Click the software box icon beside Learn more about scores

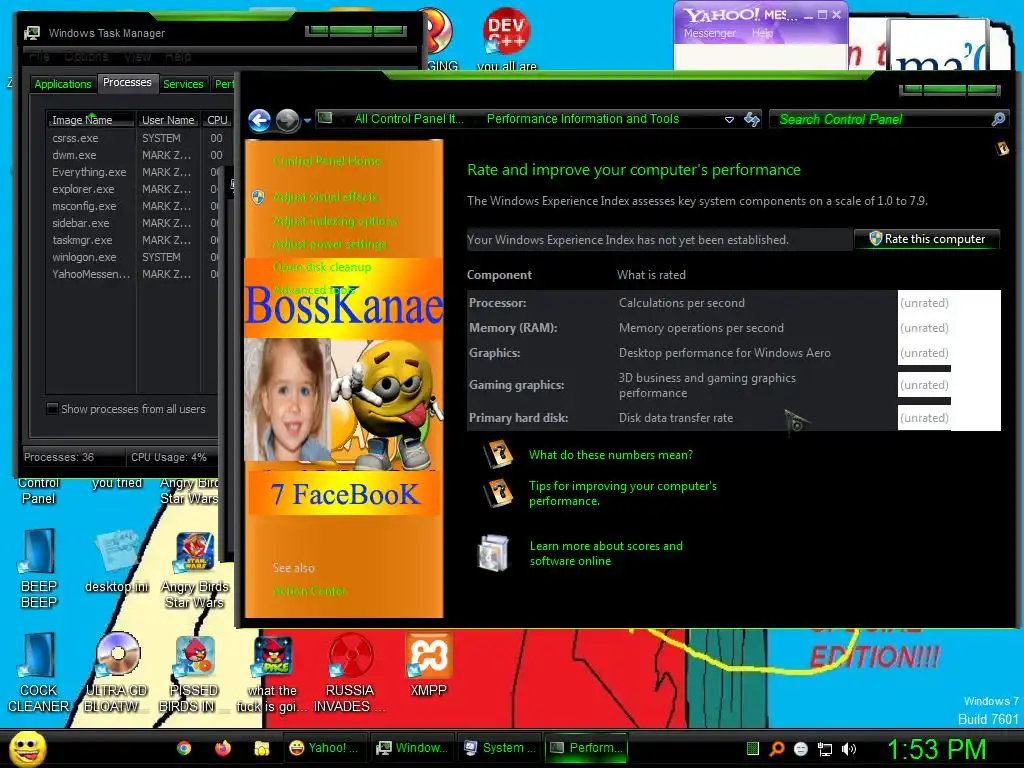coord(494,552)
